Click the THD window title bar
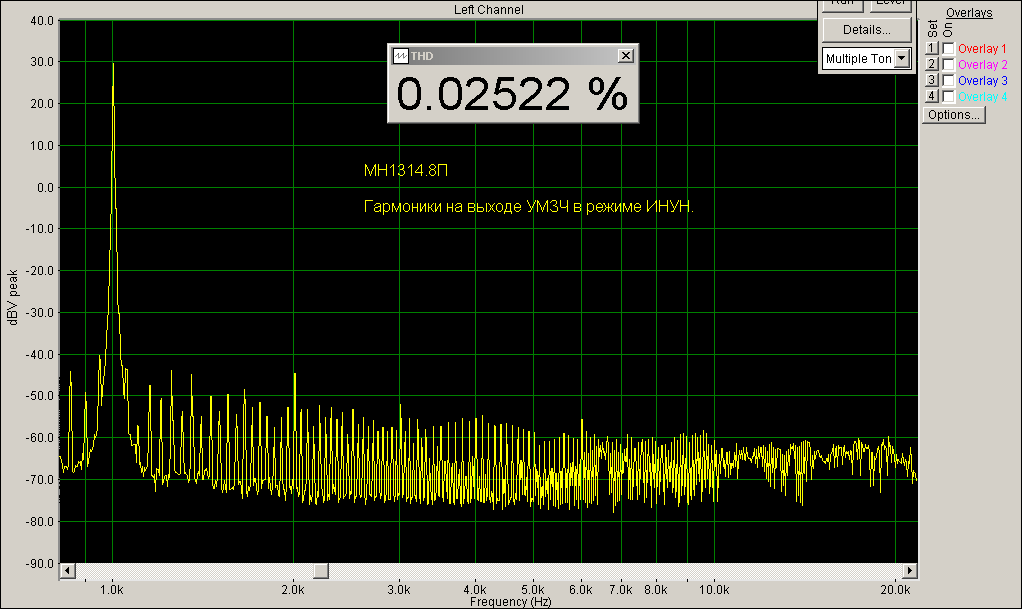1022x609 pixels. click(x=510, y=56)
